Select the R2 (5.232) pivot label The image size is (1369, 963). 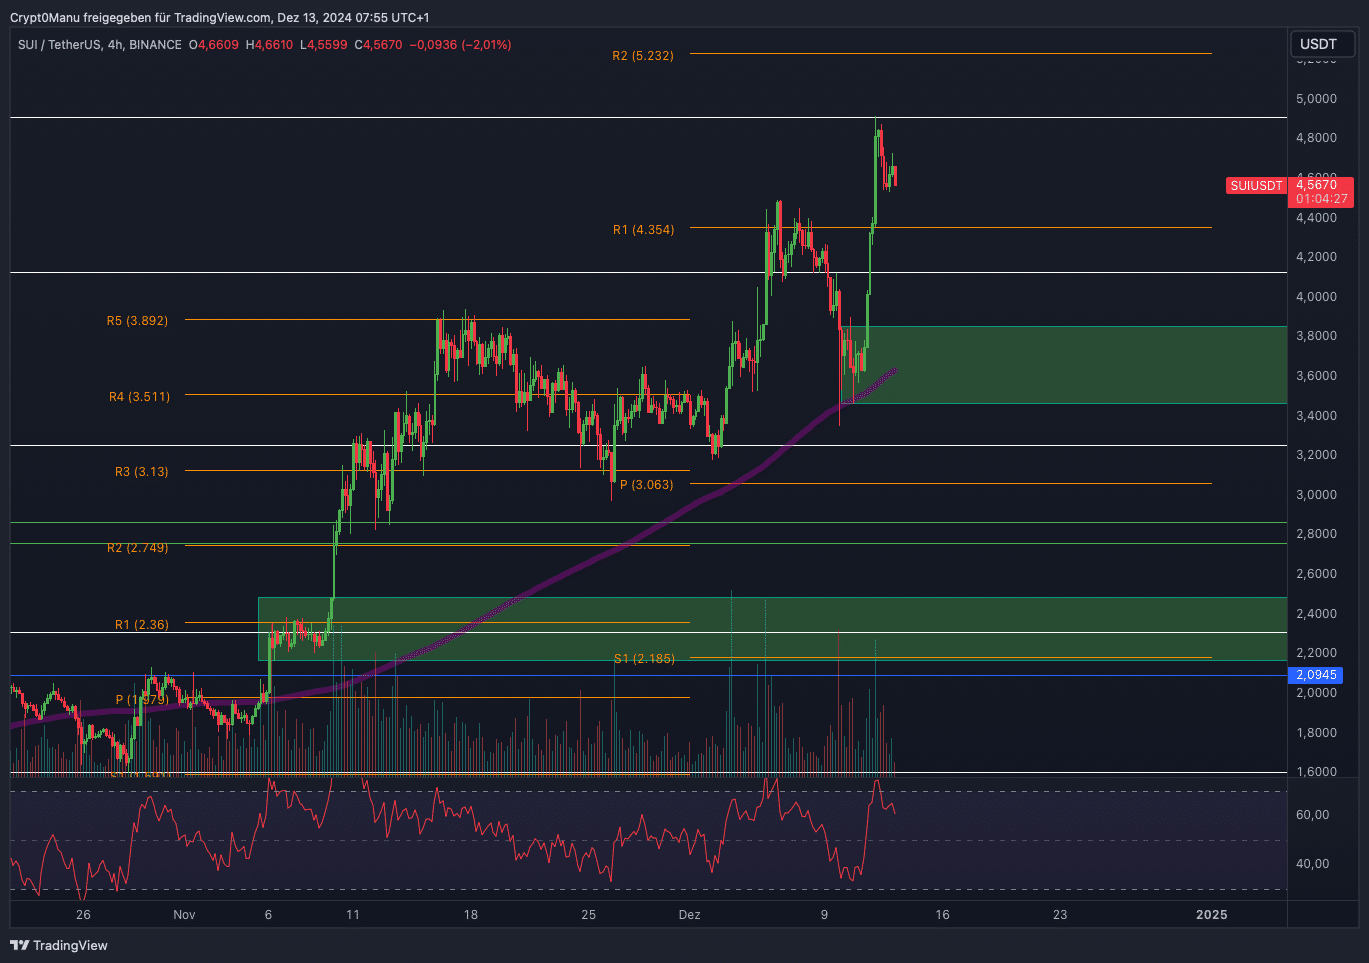click(643, 56)
